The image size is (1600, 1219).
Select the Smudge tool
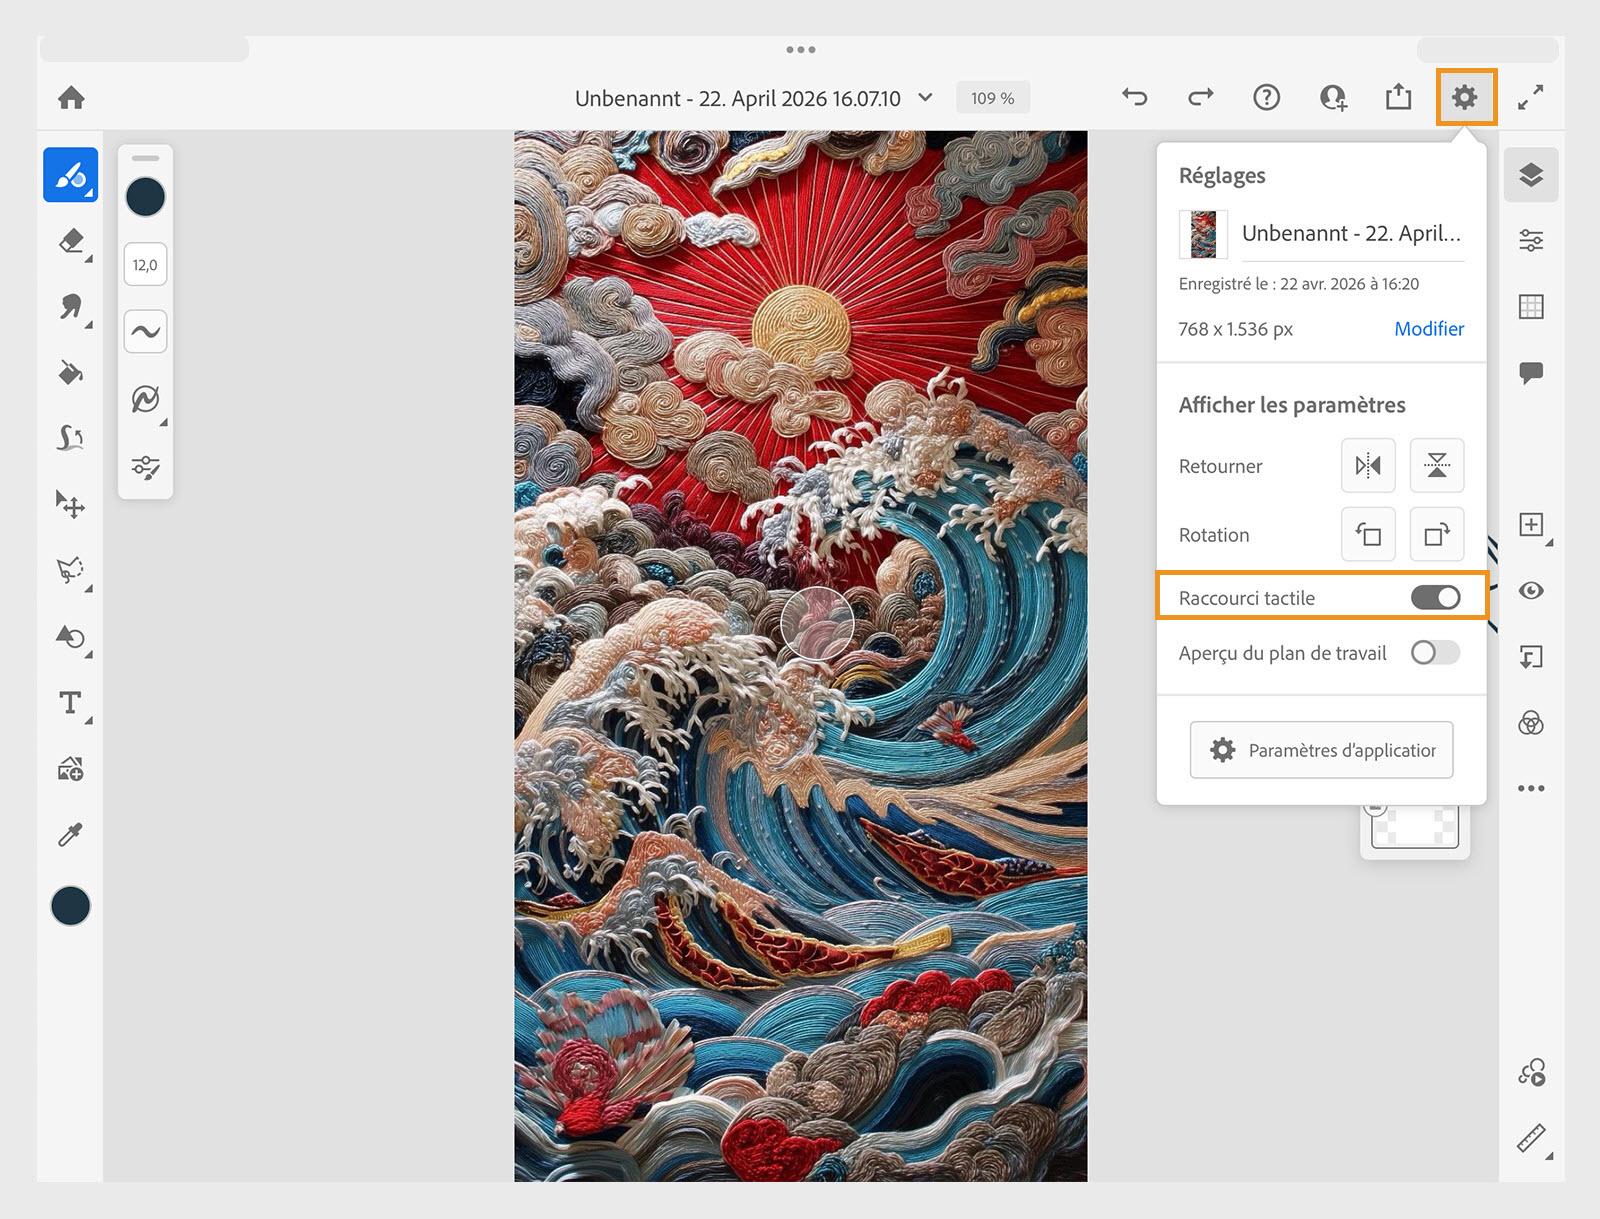[x=71, y=307]
